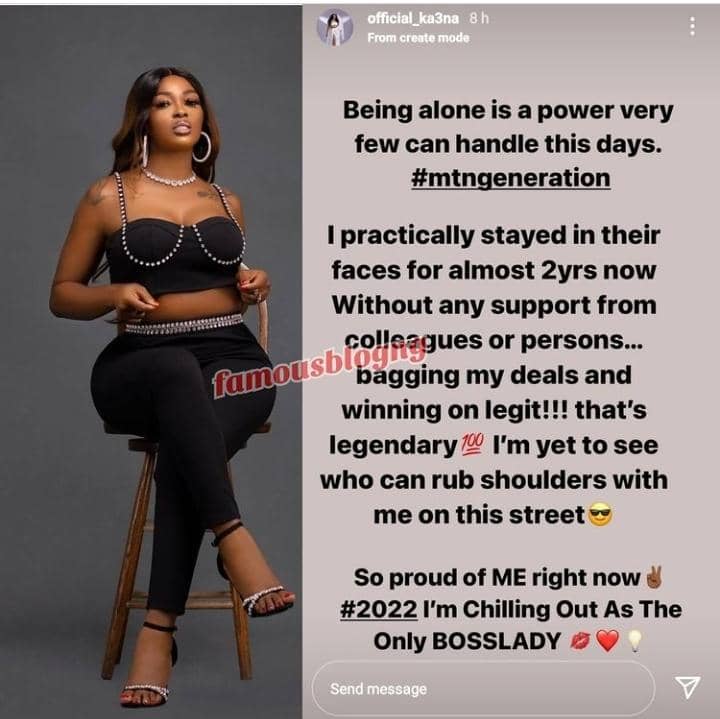Open the three-dot more options menu
This screenshot has height=719, width=720.
pyautogui.click(x=692, y=27)
